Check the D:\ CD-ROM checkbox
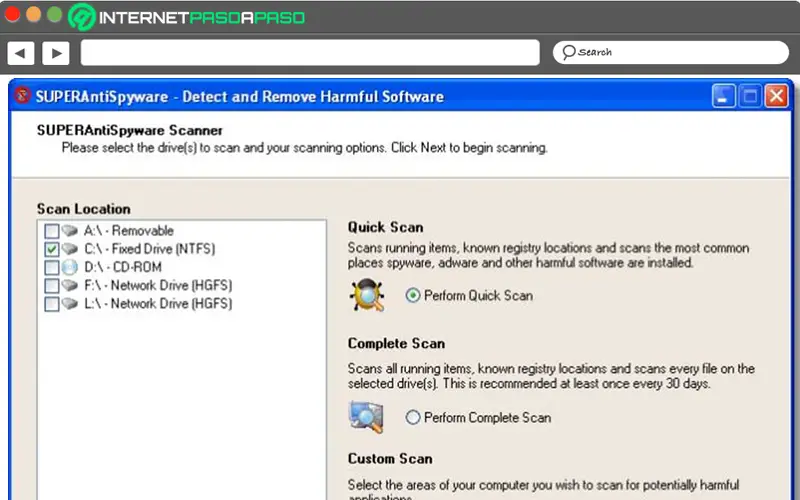 coord(52,267)
